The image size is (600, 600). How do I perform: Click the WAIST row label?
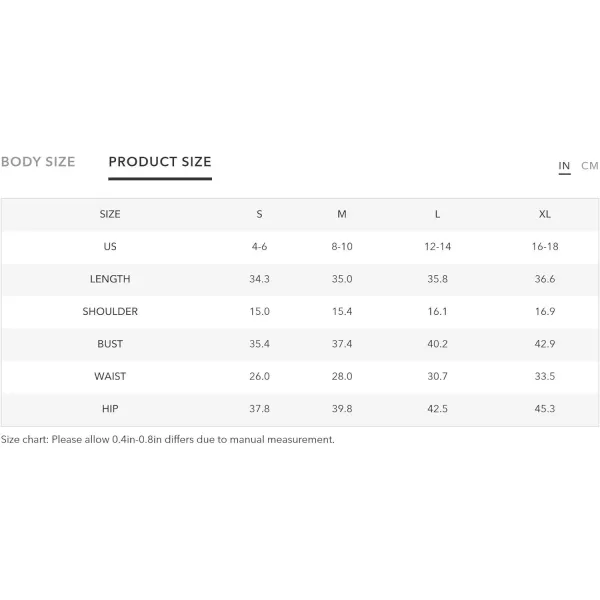(x=110, y=377)
